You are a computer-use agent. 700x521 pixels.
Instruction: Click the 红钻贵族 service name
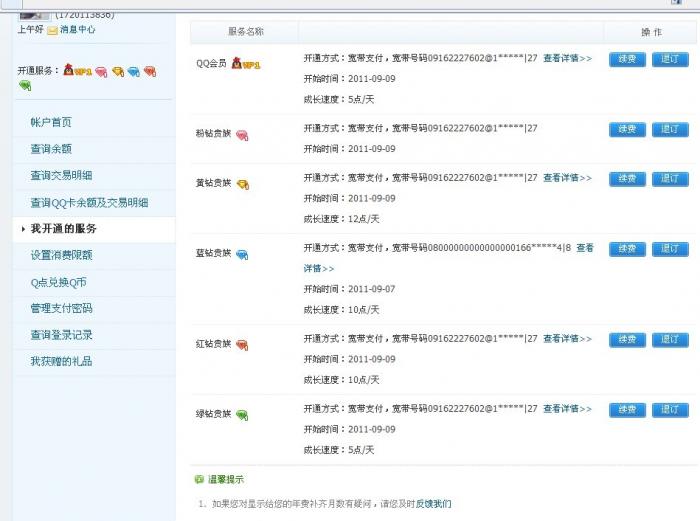(214, 344)
